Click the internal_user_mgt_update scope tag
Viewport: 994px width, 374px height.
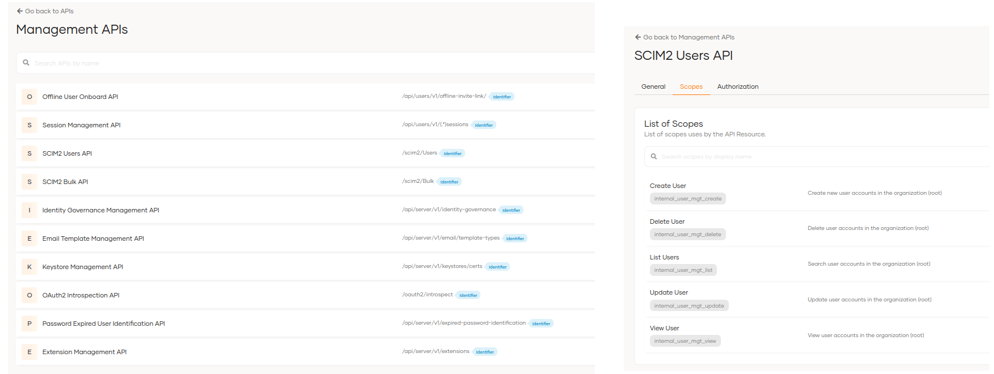[689, 306]
